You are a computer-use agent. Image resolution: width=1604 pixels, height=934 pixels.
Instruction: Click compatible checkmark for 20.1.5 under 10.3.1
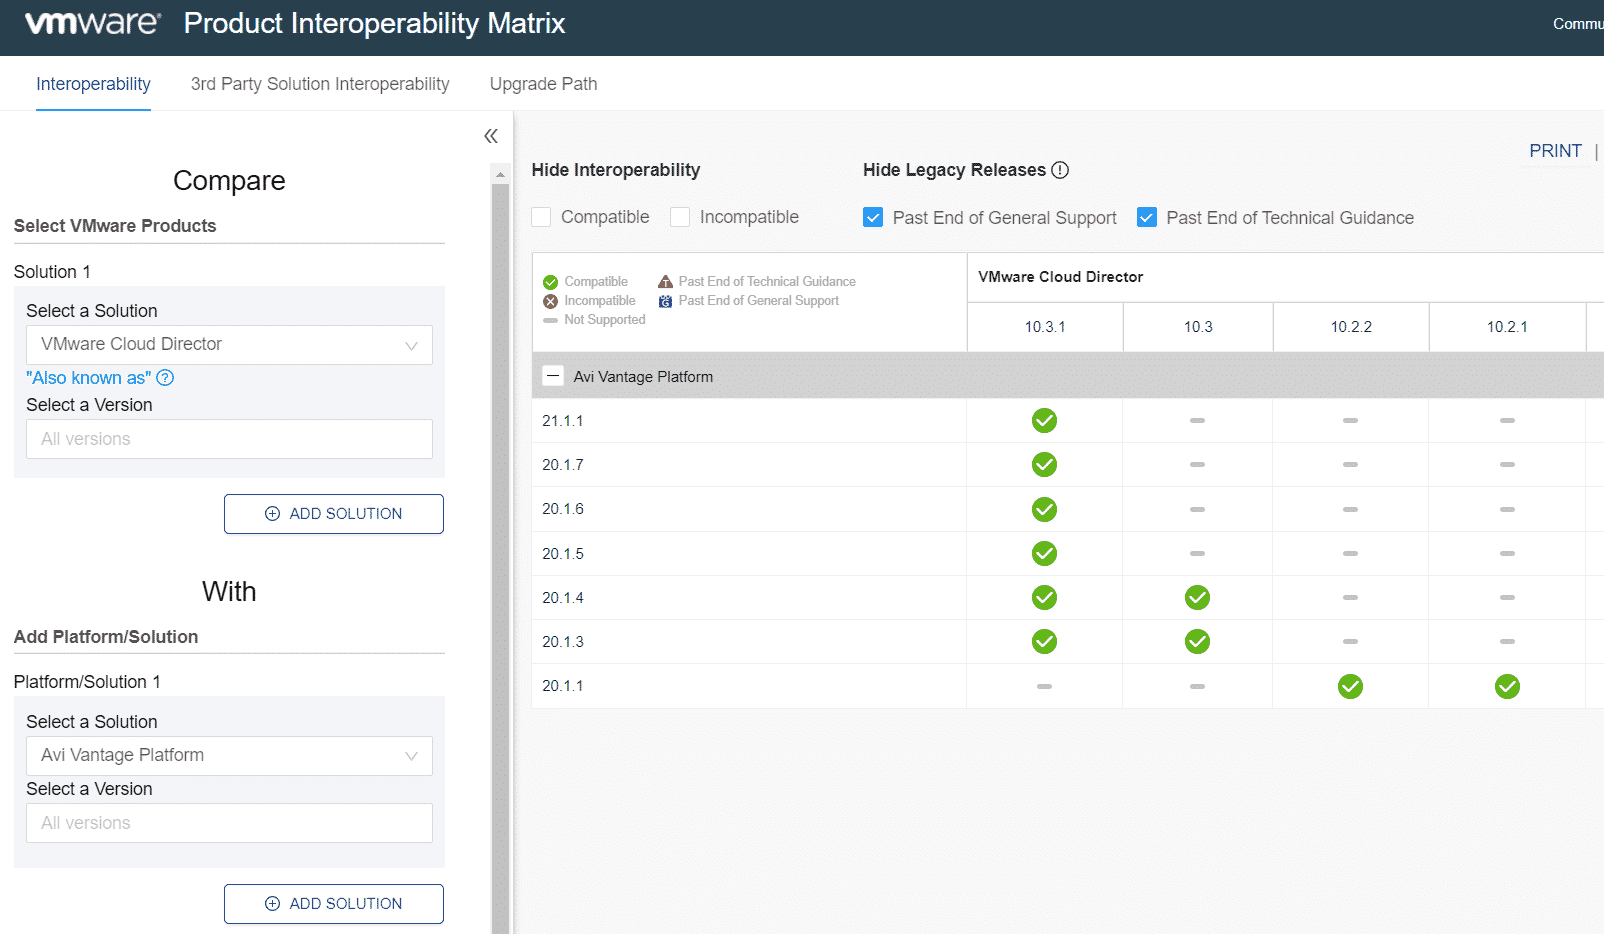1044,553
